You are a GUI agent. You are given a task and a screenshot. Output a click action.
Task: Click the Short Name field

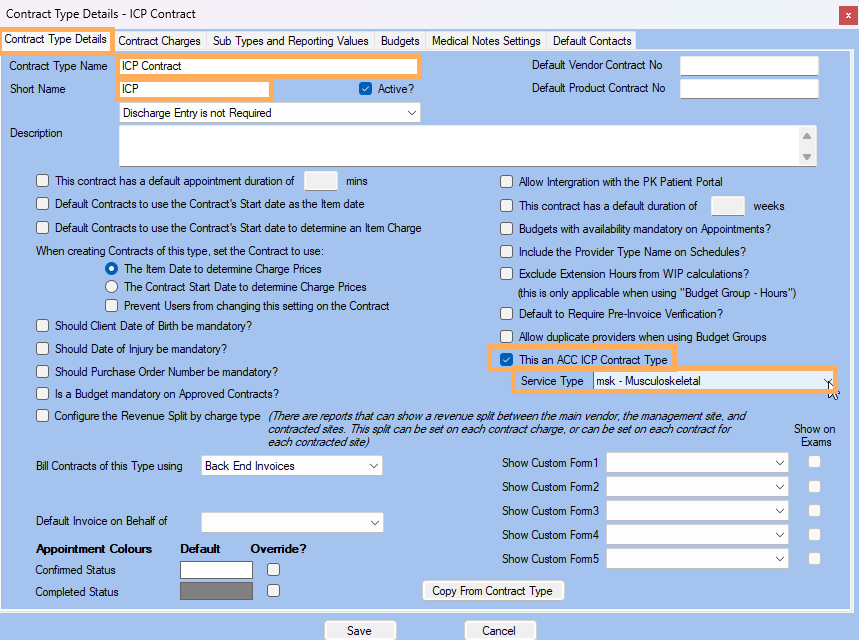tap(194, 89)
